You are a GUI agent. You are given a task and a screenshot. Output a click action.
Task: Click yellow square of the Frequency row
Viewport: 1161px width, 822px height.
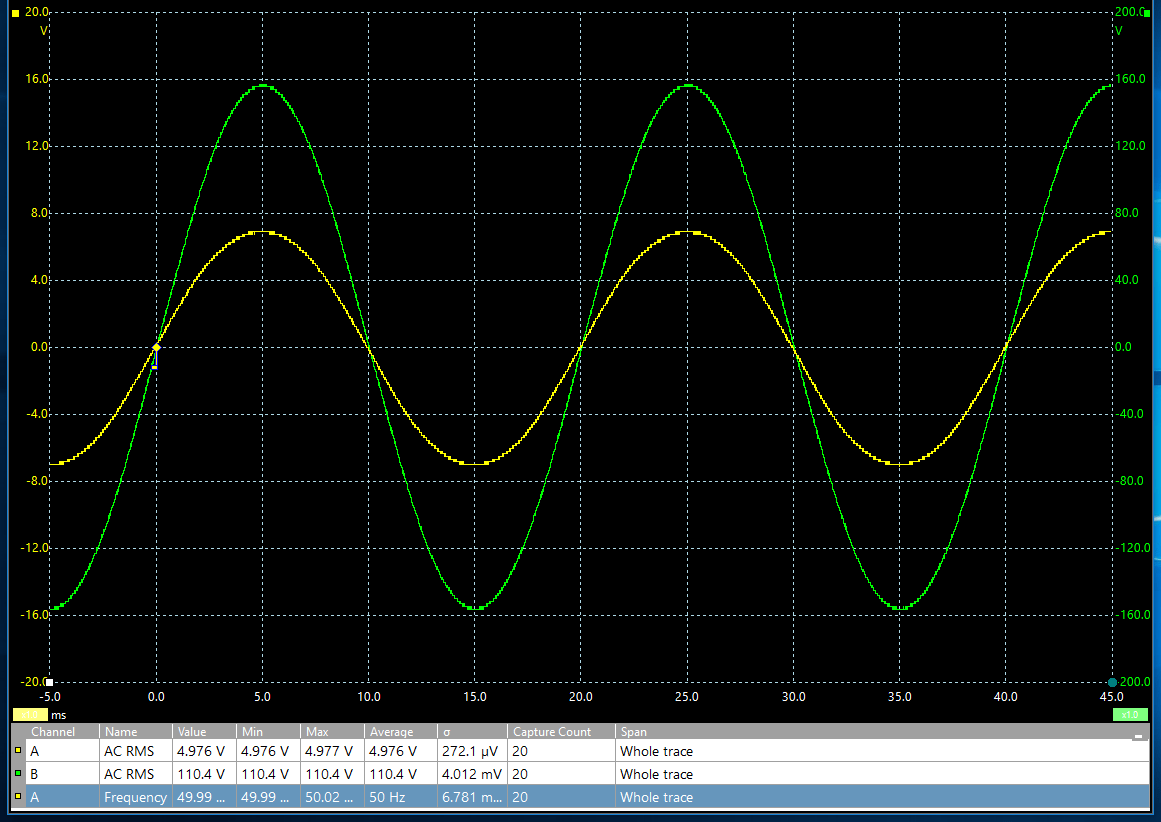pos(18,797)
